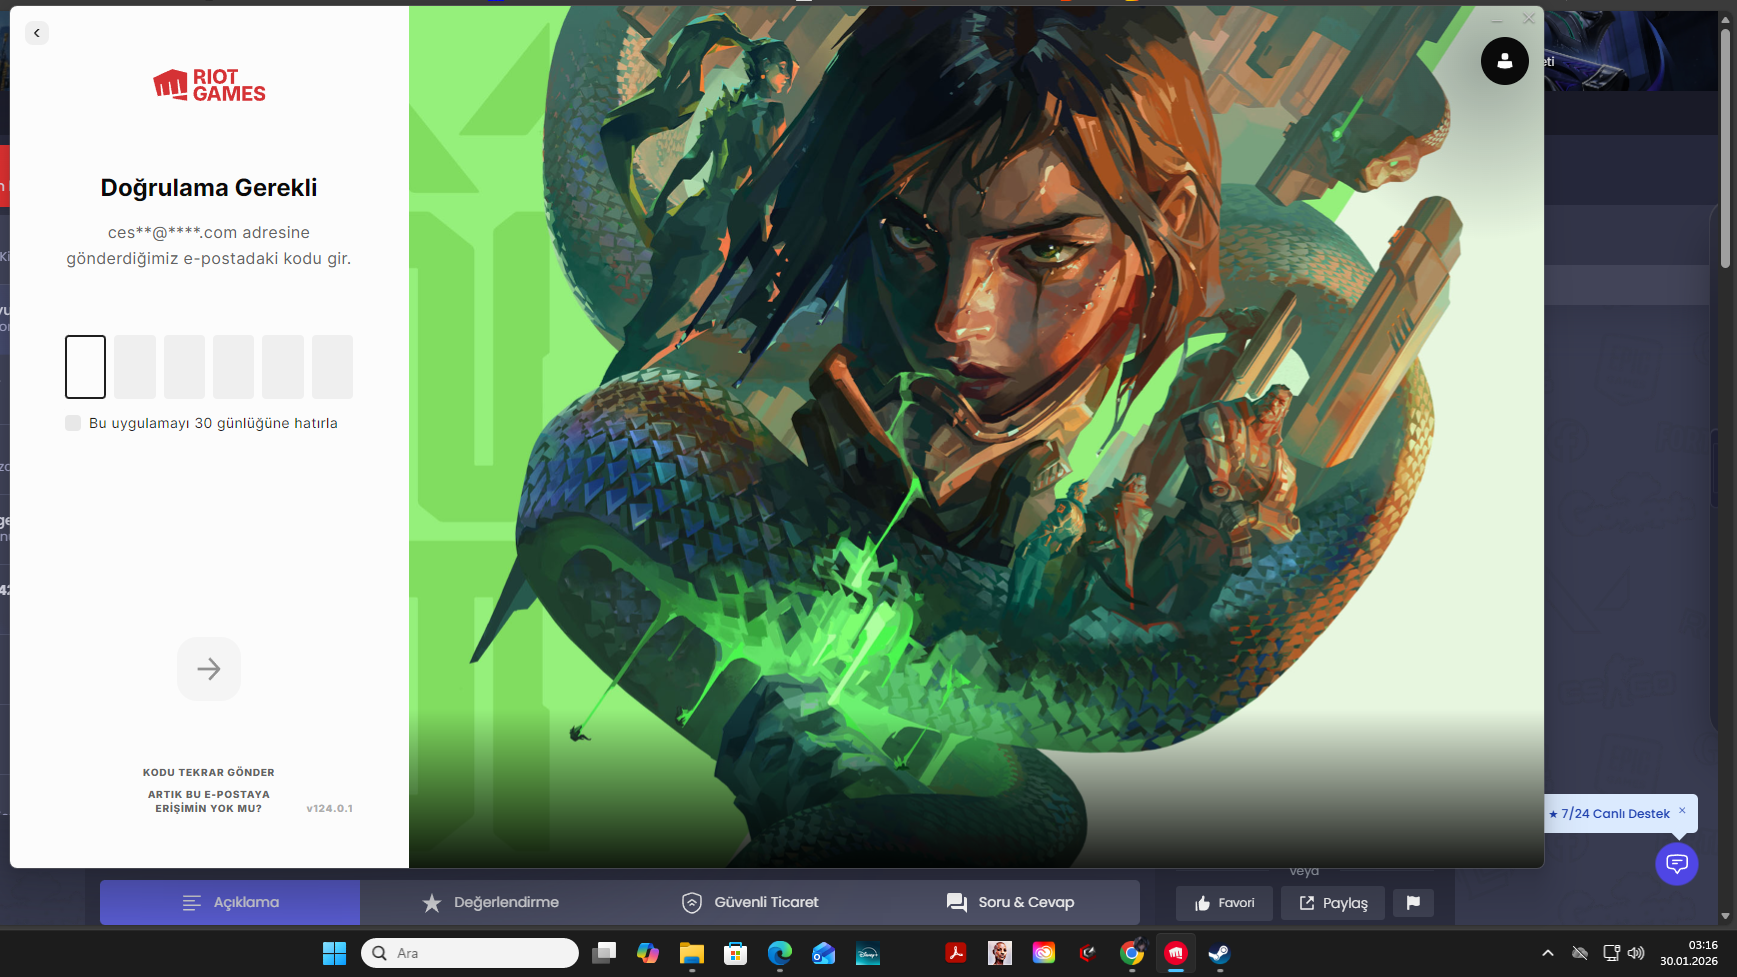Close the Riot Client window
The width and height of the screenshot is (1737, 977).
tap(1528, 19)
